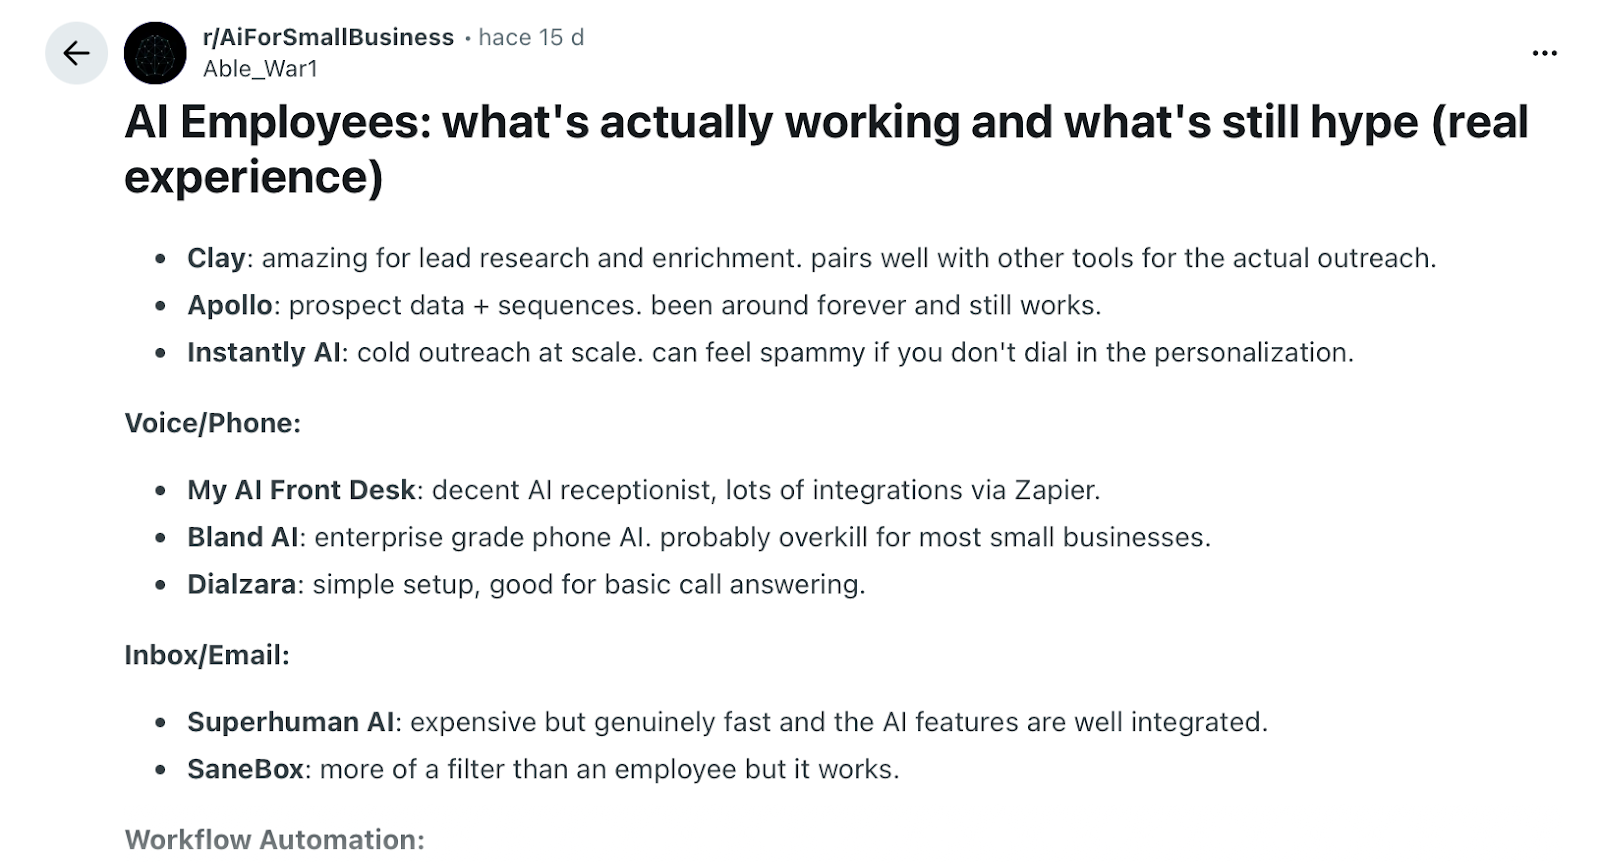Select the "Instantly AI" bold text
1600x863 pixels.
pos(264,352)
